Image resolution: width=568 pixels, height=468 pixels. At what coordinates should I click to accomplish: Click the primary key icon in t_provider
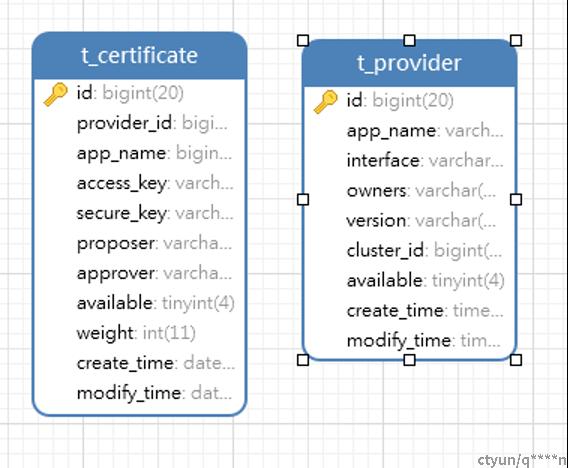pyautogui.click(x=325, y=102)
